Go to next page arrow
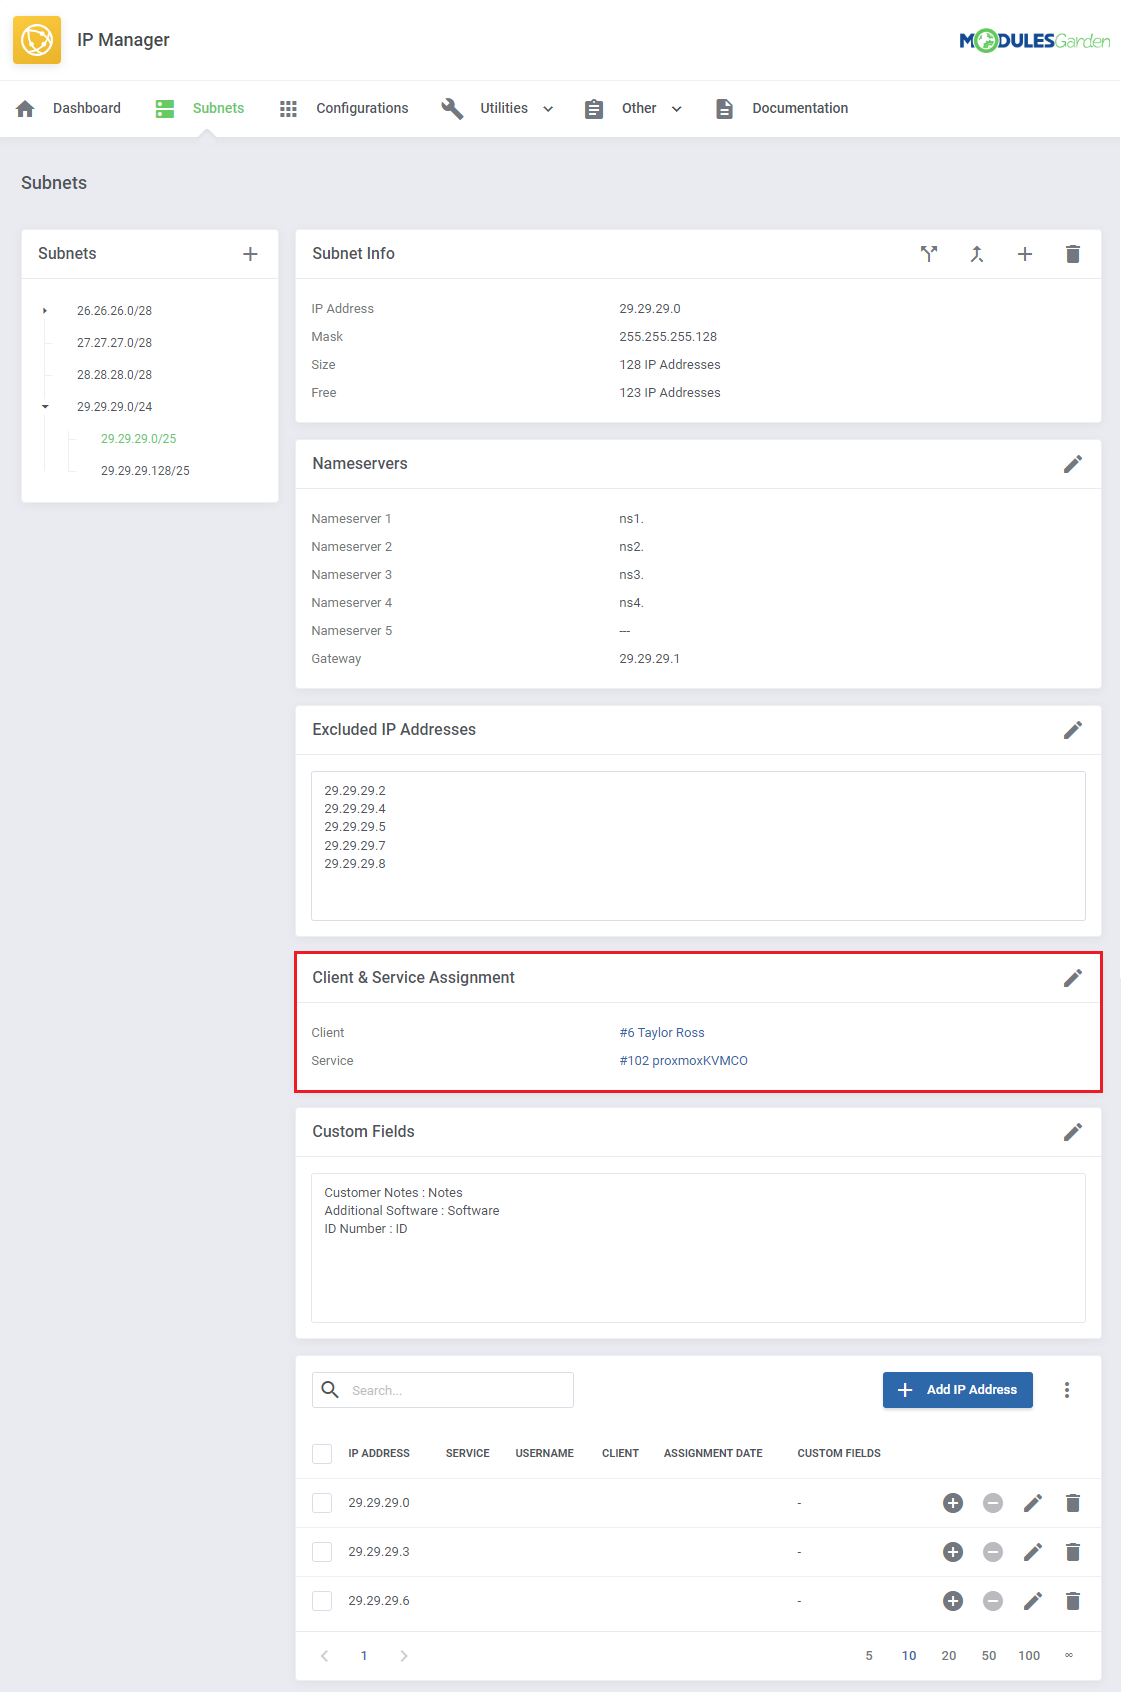The height and width of the screenshot is (1692, 1121). 404,1656
